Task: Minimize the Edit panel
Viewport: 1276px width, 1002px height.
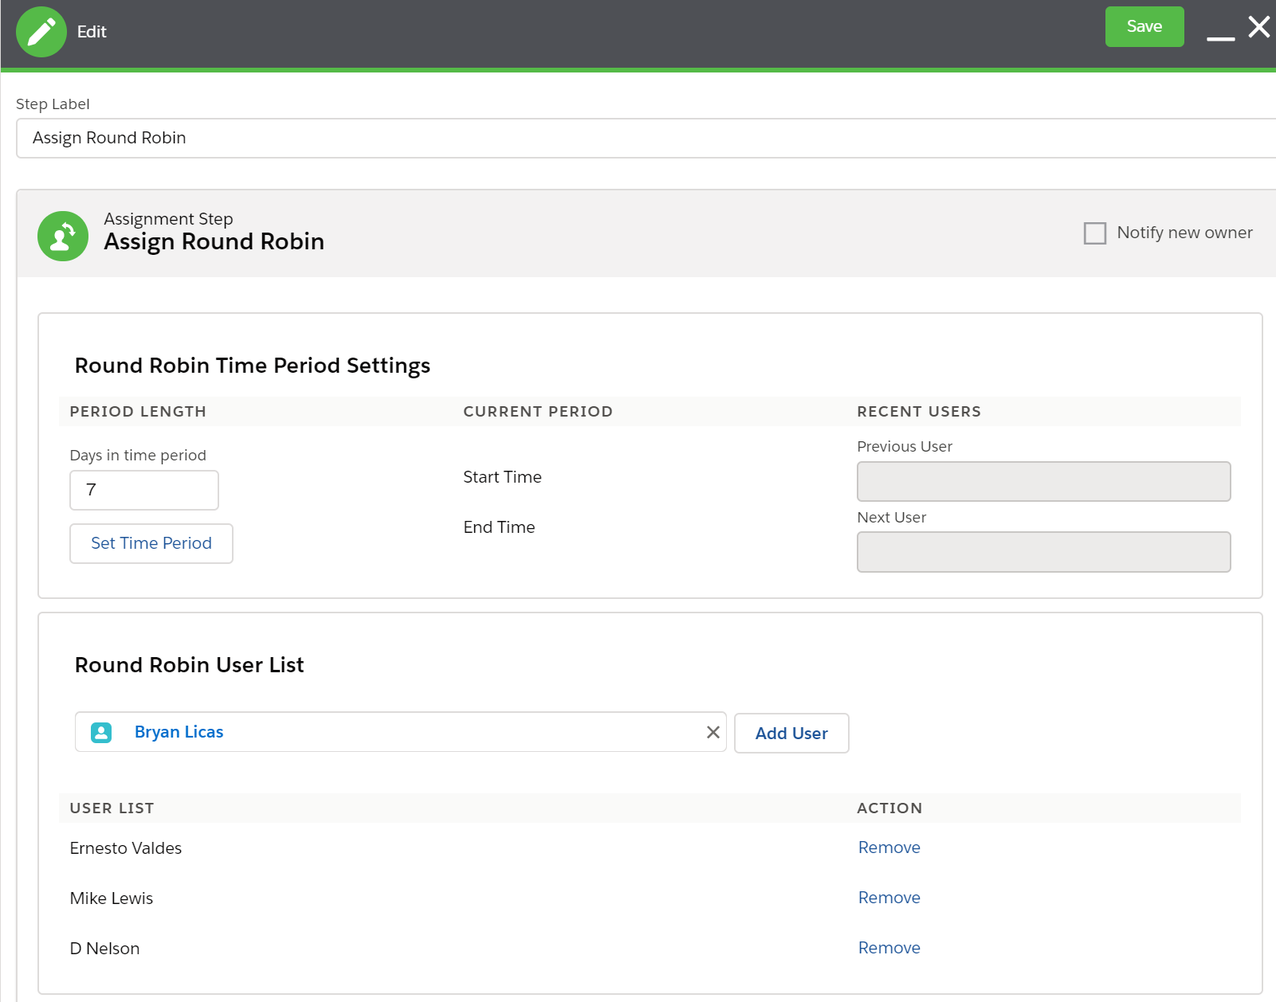Action: pyautogui.click(x=1220, y=36)
